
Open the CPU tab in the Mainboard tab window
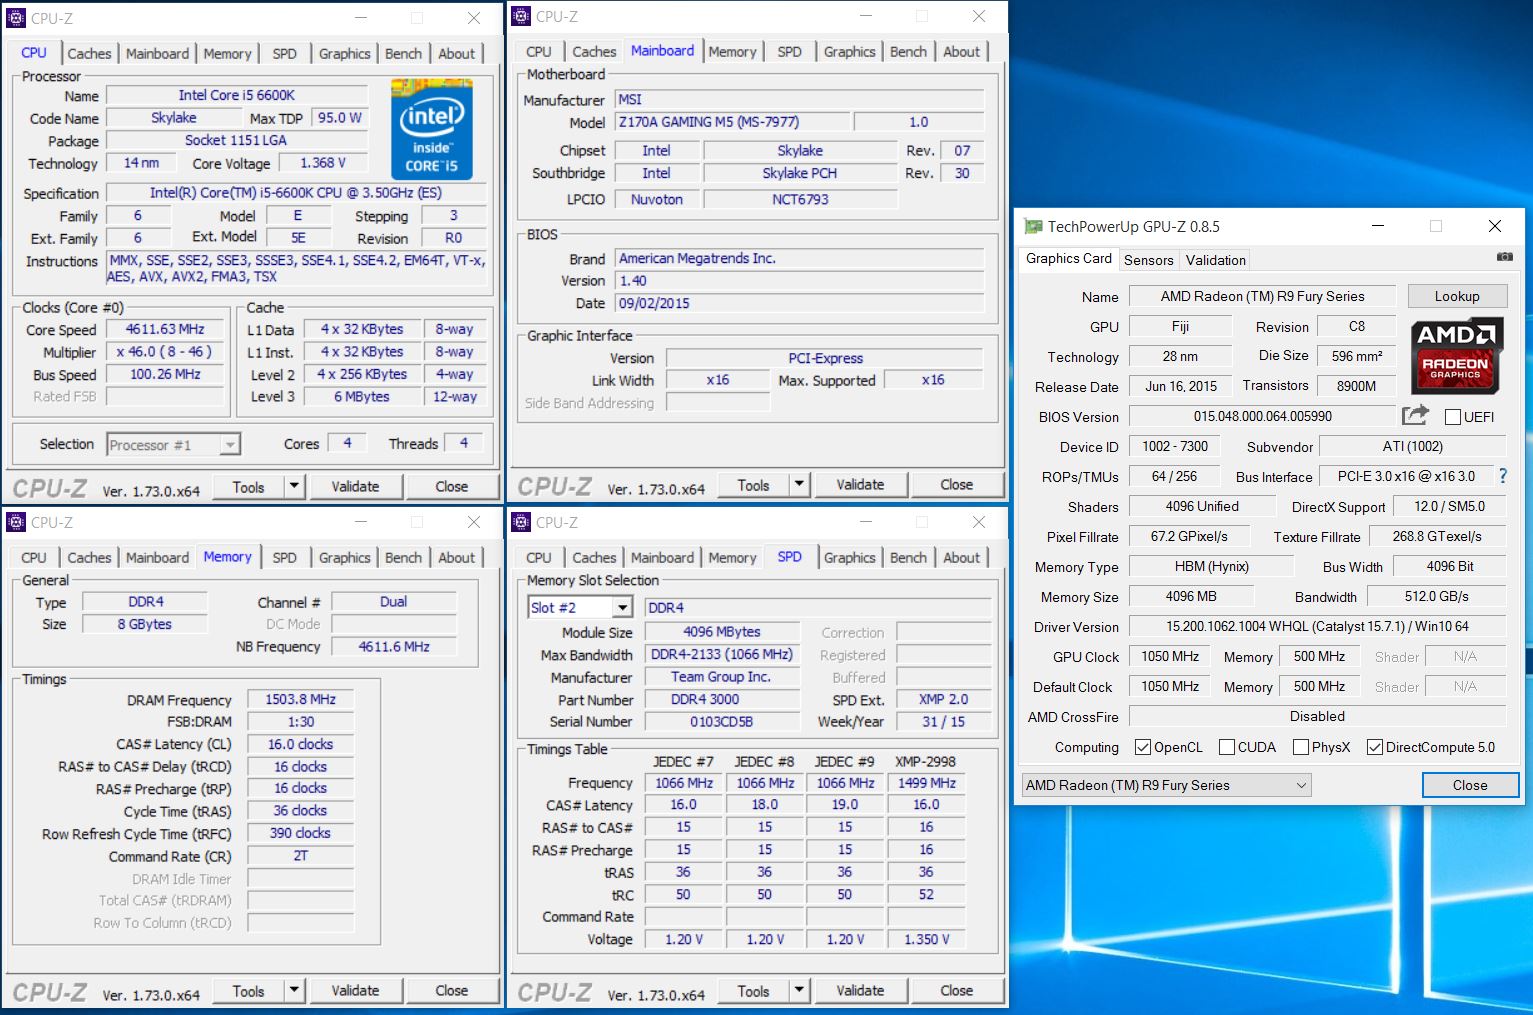pos(538,52)
